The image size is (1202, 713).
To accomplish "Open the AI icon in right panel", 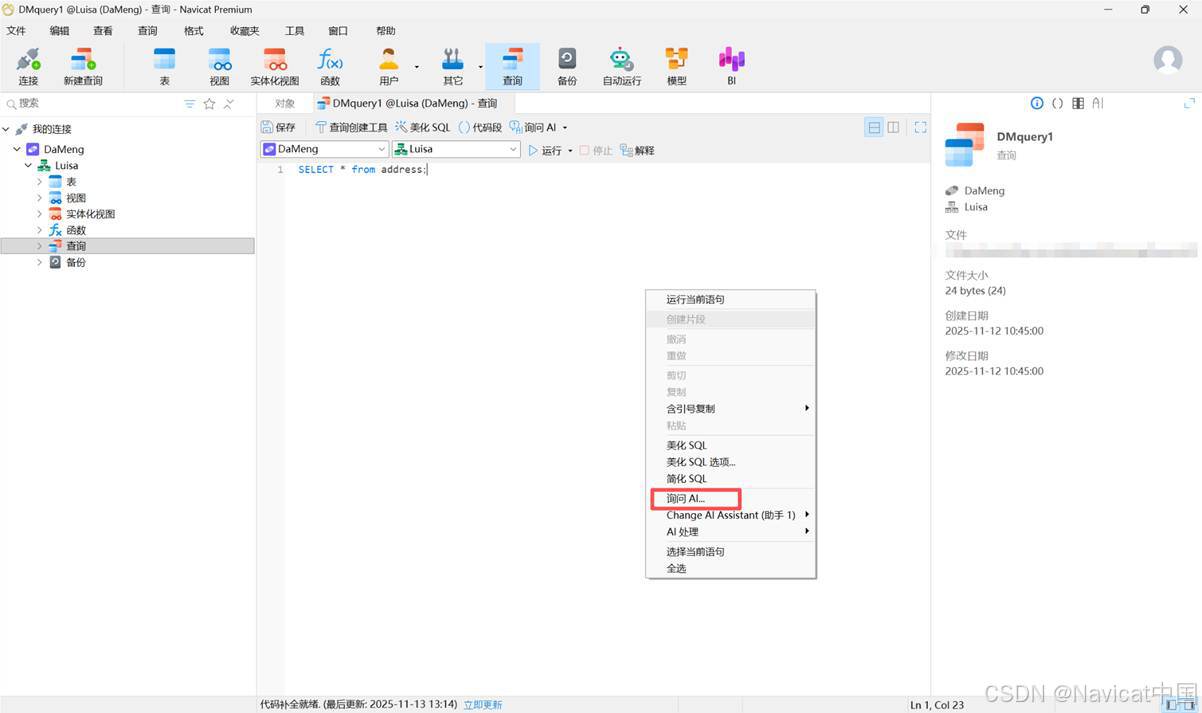I will coord(1097,103).
